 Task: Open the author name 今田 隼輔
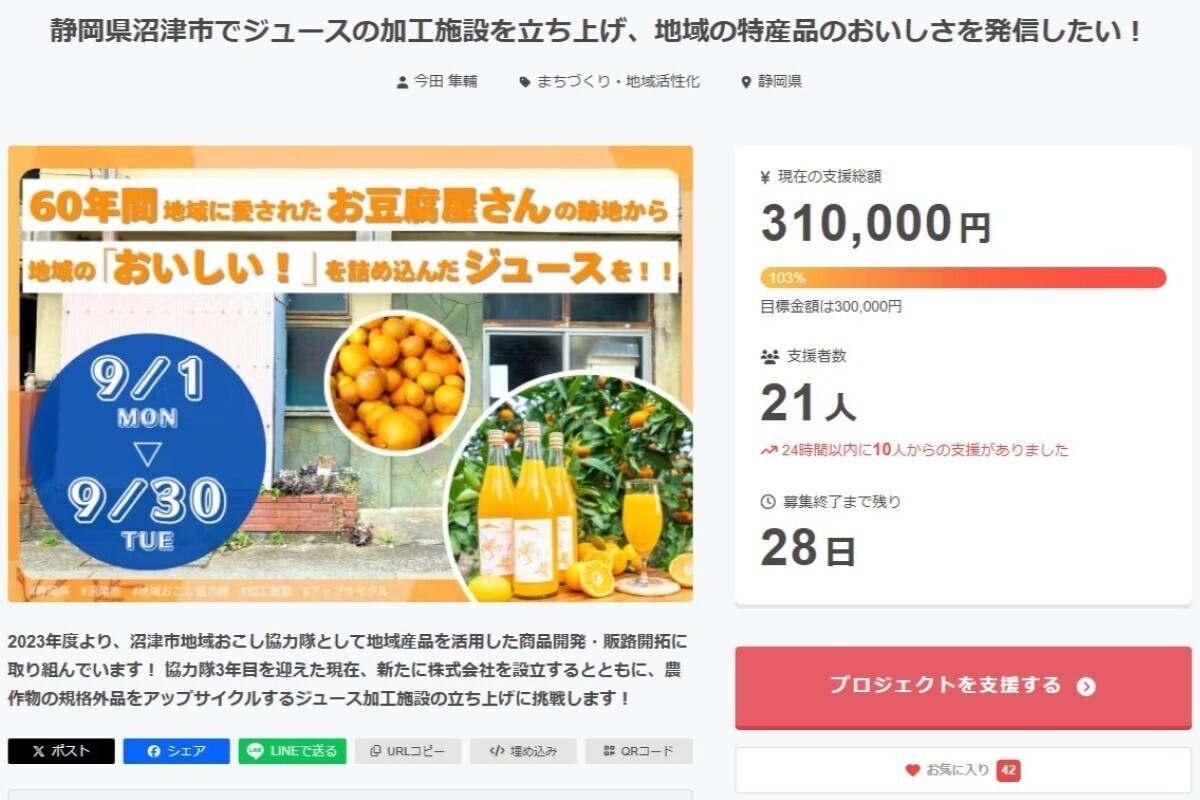(446, 82)
